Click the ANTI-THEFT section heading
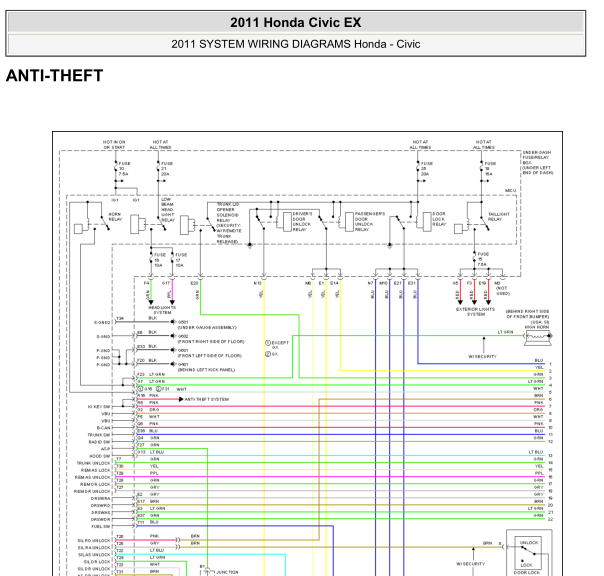The height and width of the screenshot is (576, 604). [x=54, y=76]
